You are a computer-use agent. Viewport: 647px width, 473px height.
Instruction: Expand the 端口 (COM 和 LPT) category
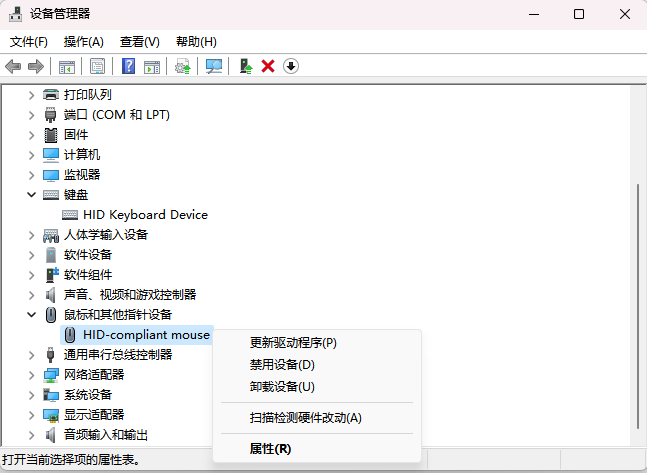point(31,115)
